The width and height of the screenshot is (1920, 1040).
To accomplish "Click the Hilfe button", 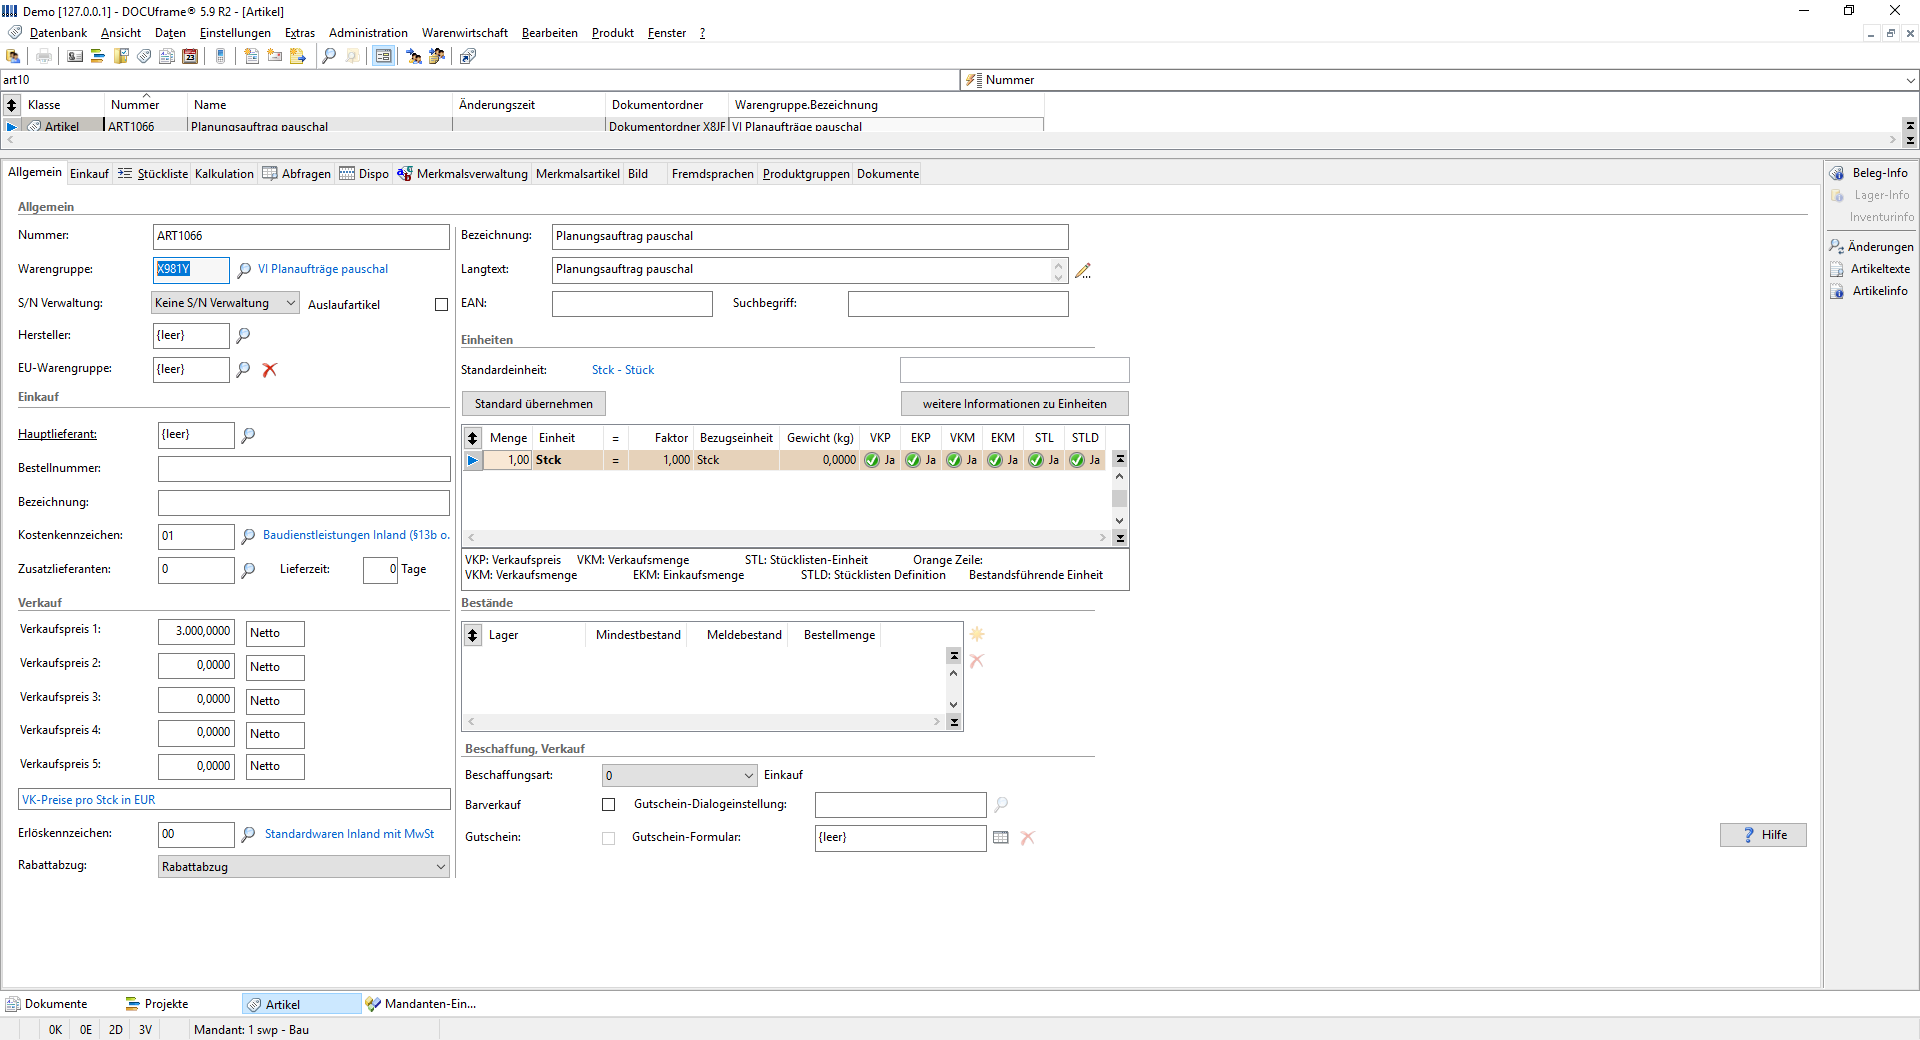I will [1763, 835].
